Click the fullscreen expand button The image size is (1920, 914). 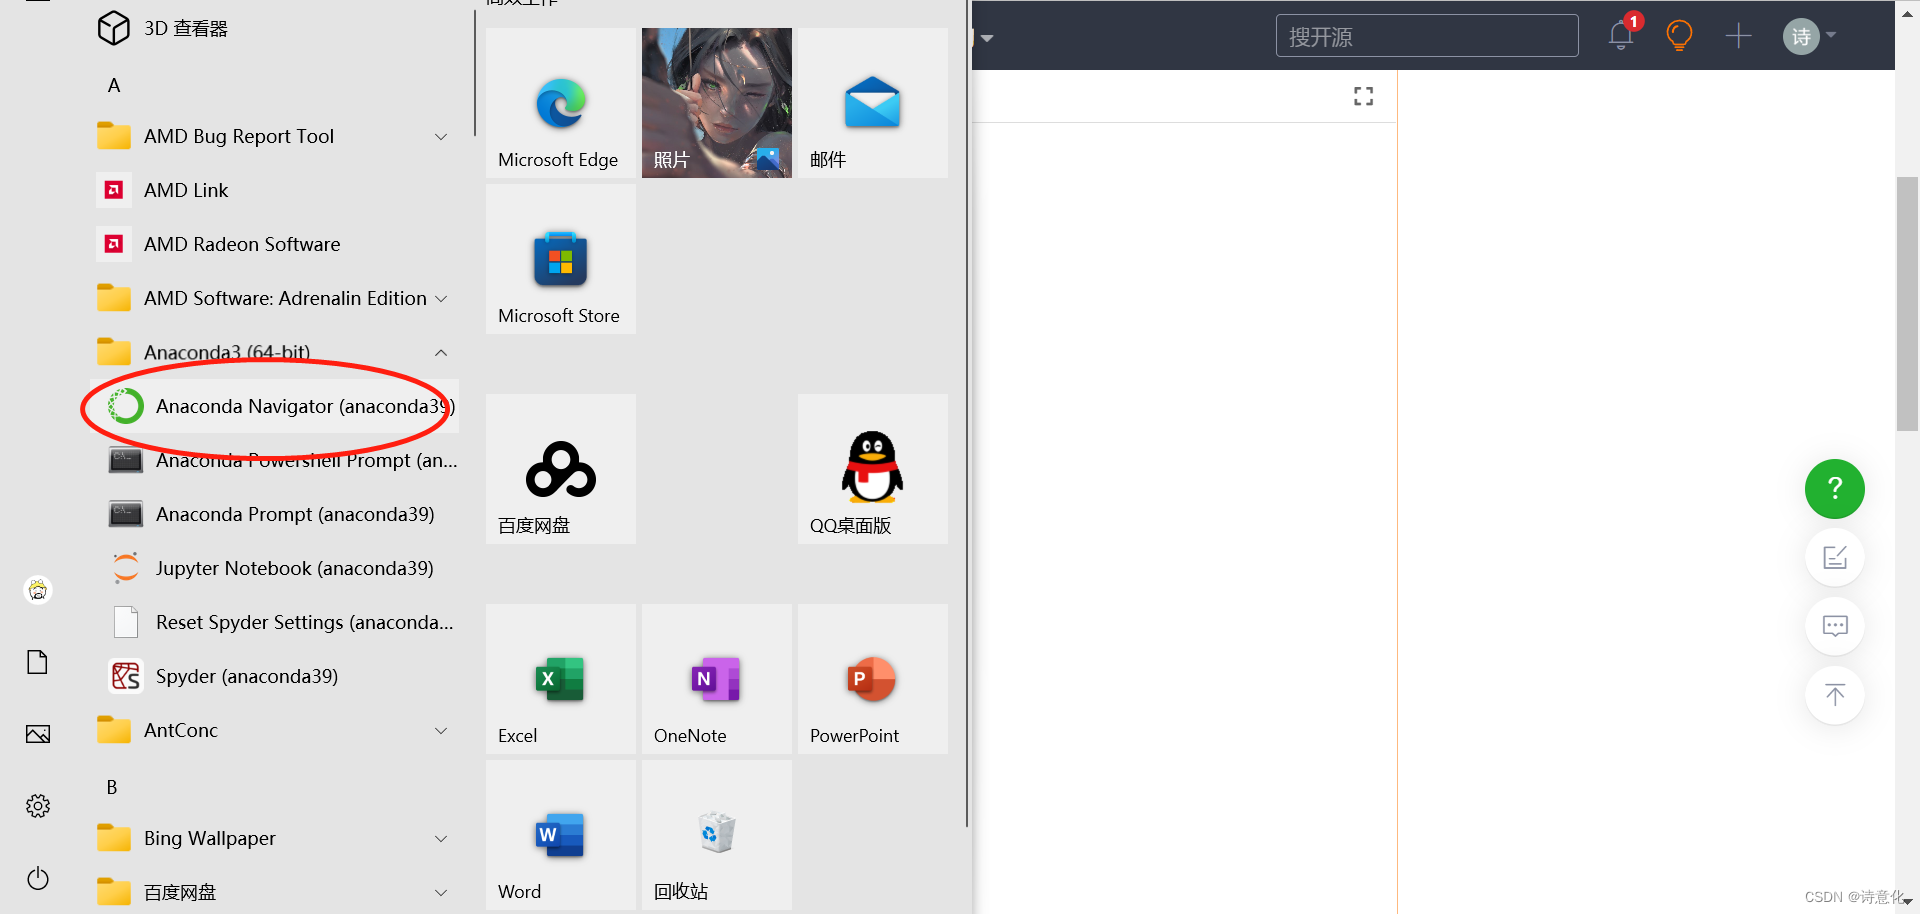(1362, 96)
